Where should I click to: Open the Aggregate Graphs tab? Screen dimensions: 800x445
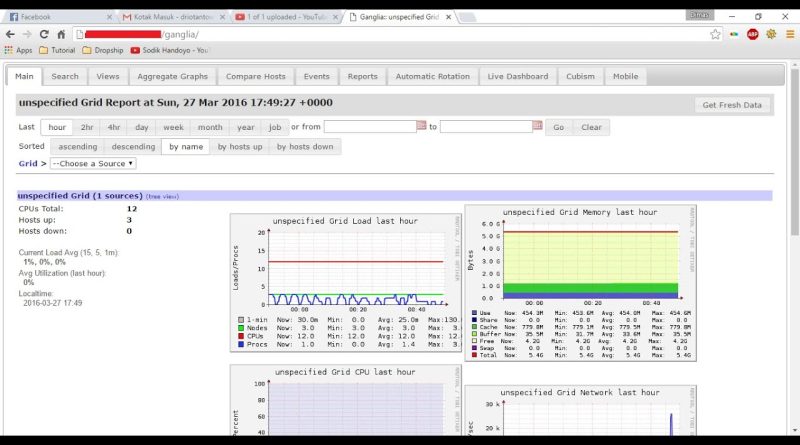(172, 76)
